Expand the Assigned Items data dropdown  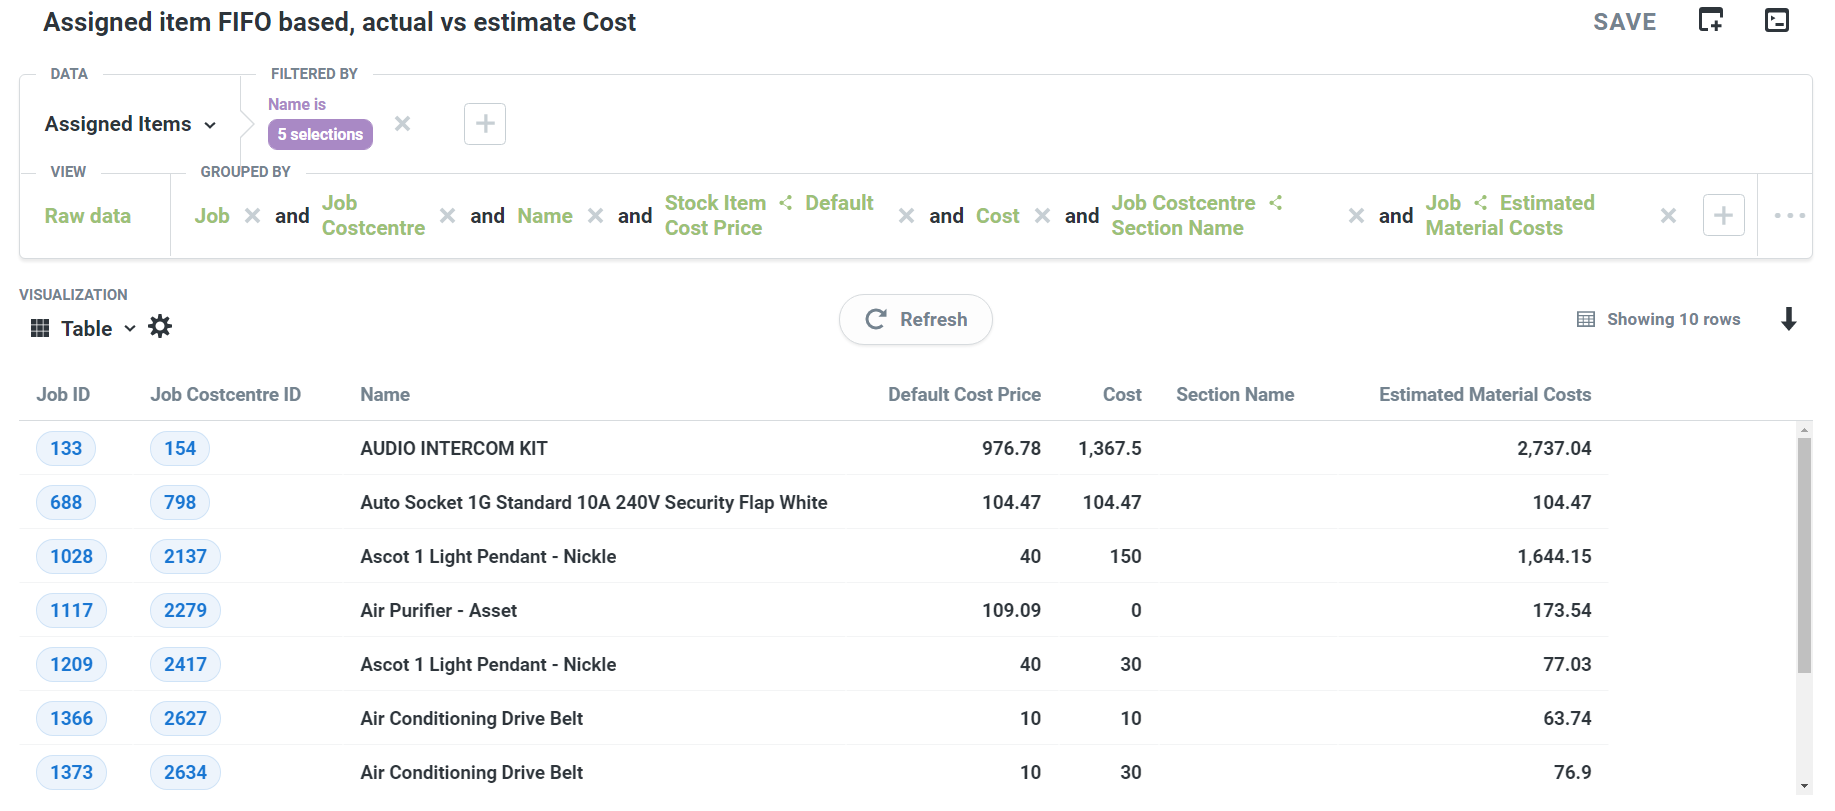click(x=130, y=124)
